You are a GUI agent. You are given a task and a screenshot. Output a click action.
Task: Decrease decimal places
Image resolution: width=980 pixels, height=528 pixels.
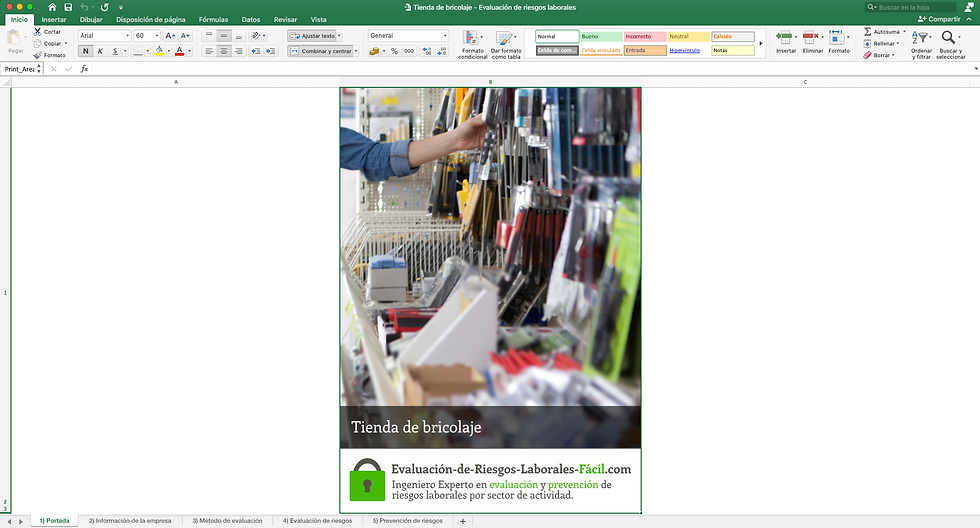coord(442,51)
